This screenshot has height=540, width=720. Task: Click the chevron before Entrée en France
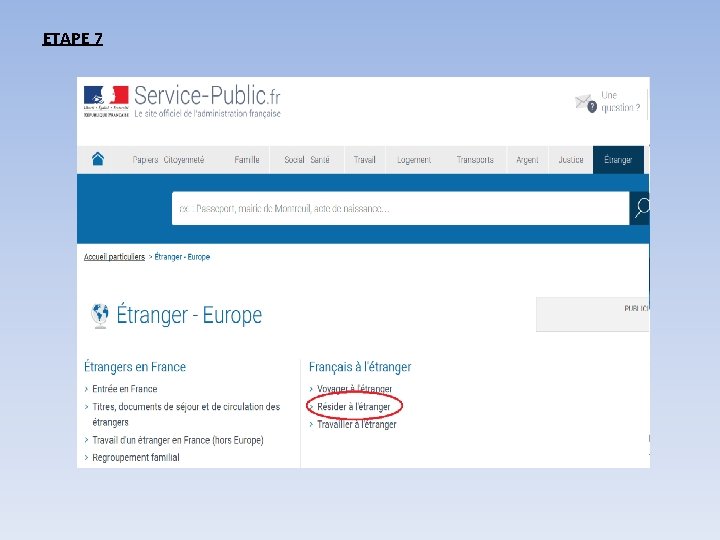tap(86, 389)
